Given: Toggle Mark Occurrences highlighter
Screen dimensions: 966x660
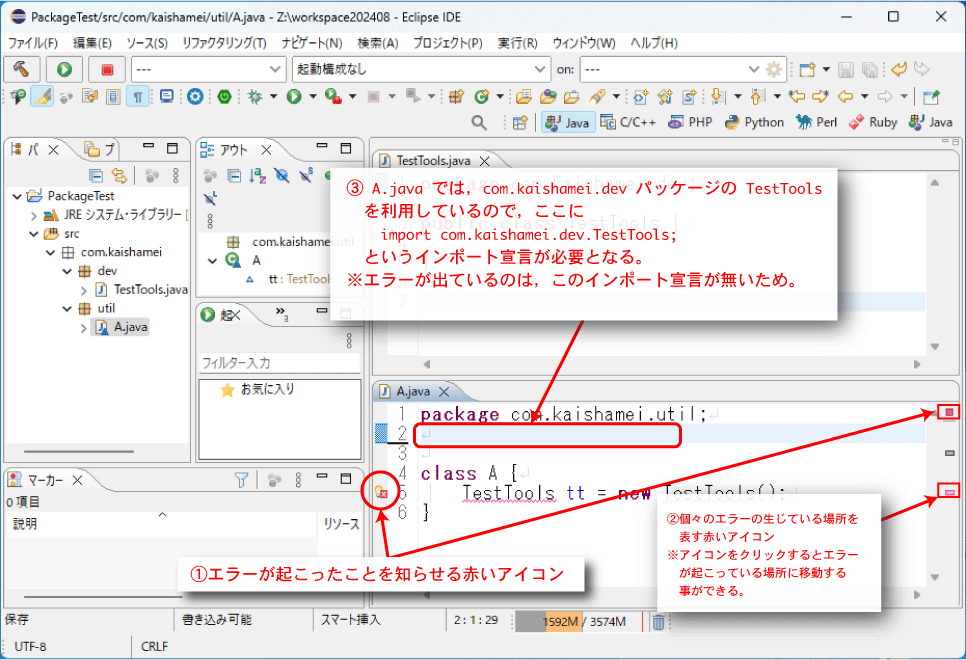Looking at the screenshot, I should coord(42,96).
